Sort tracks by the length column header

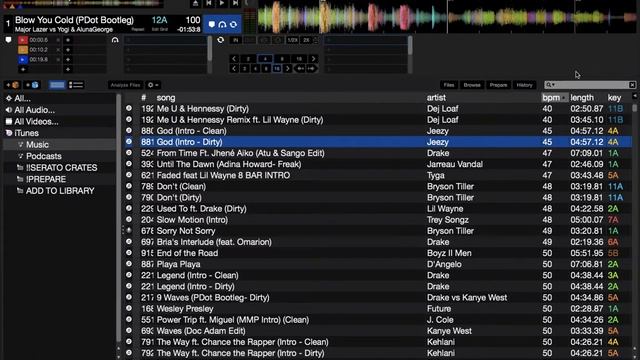coord(582,98)
